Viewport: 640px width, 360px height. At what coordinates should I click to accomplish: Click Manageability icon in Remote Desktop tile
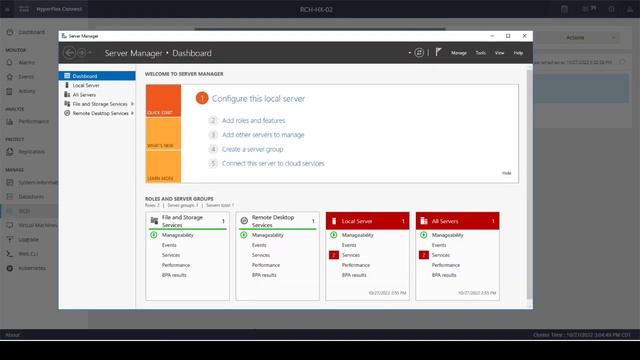click(x=244, y=235)
